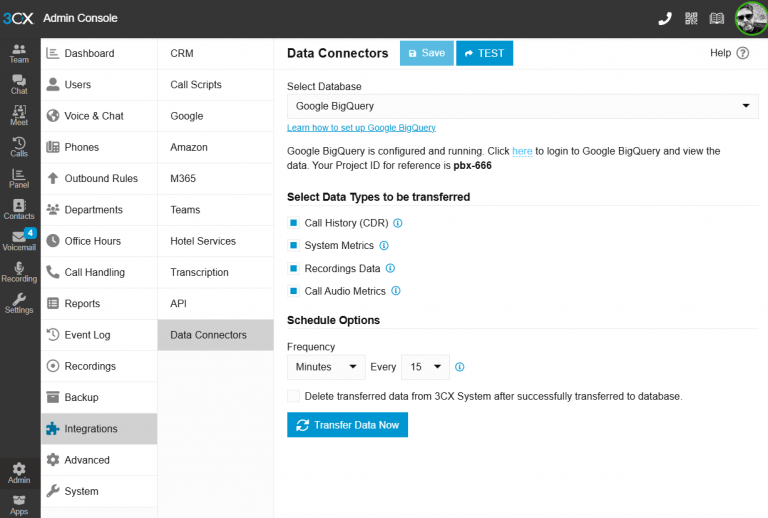Open Learn how to set up Google BigQuery link

click(361, 128)
